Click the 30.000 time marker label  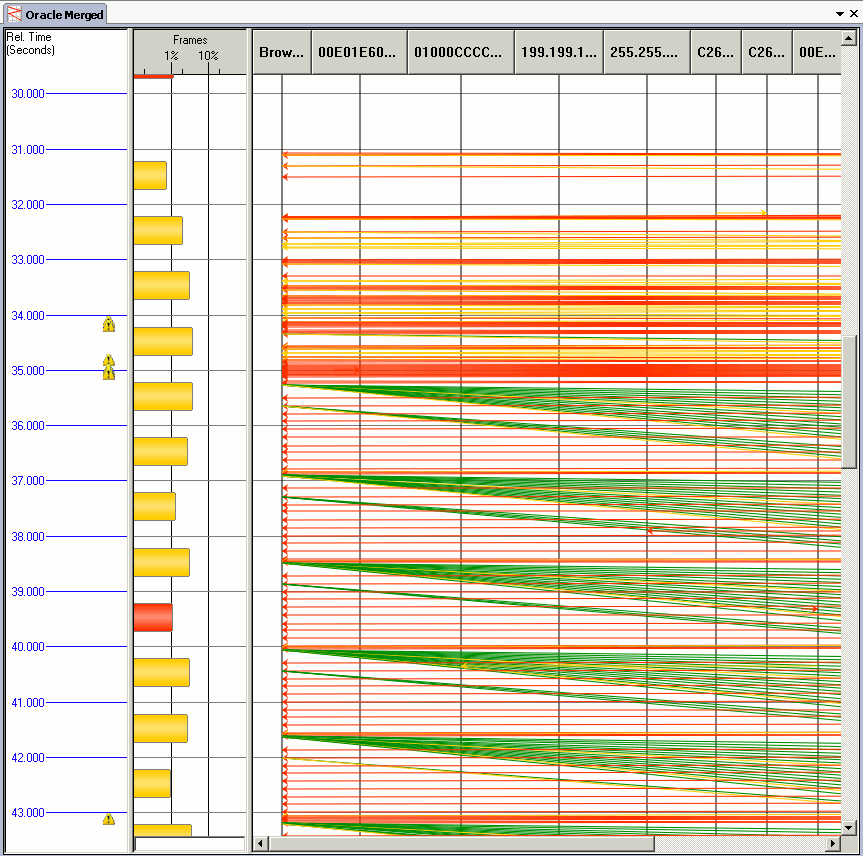pyautogui.click(x=28, y=94)
